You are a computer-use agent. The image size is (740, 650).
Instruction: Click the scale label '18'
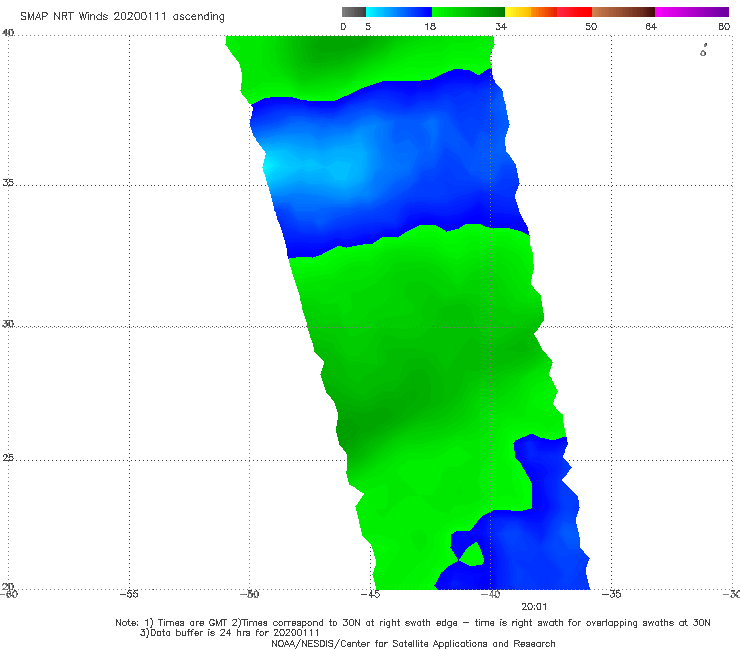click(430, 26)
